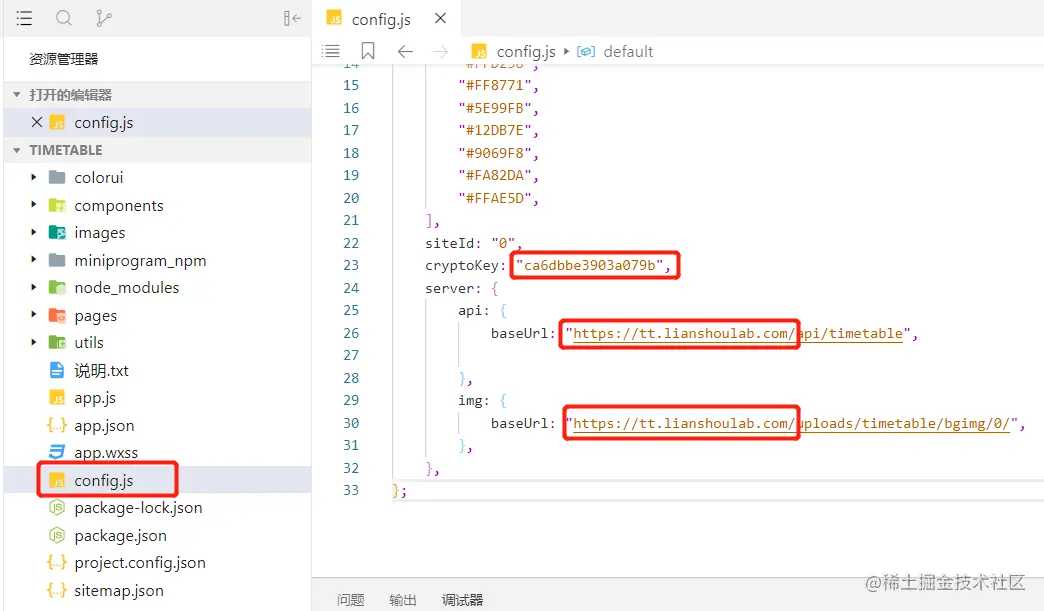Click the miniprogram_npm folder icon
Screen dimensions: 1044x611
coord(57,260)
